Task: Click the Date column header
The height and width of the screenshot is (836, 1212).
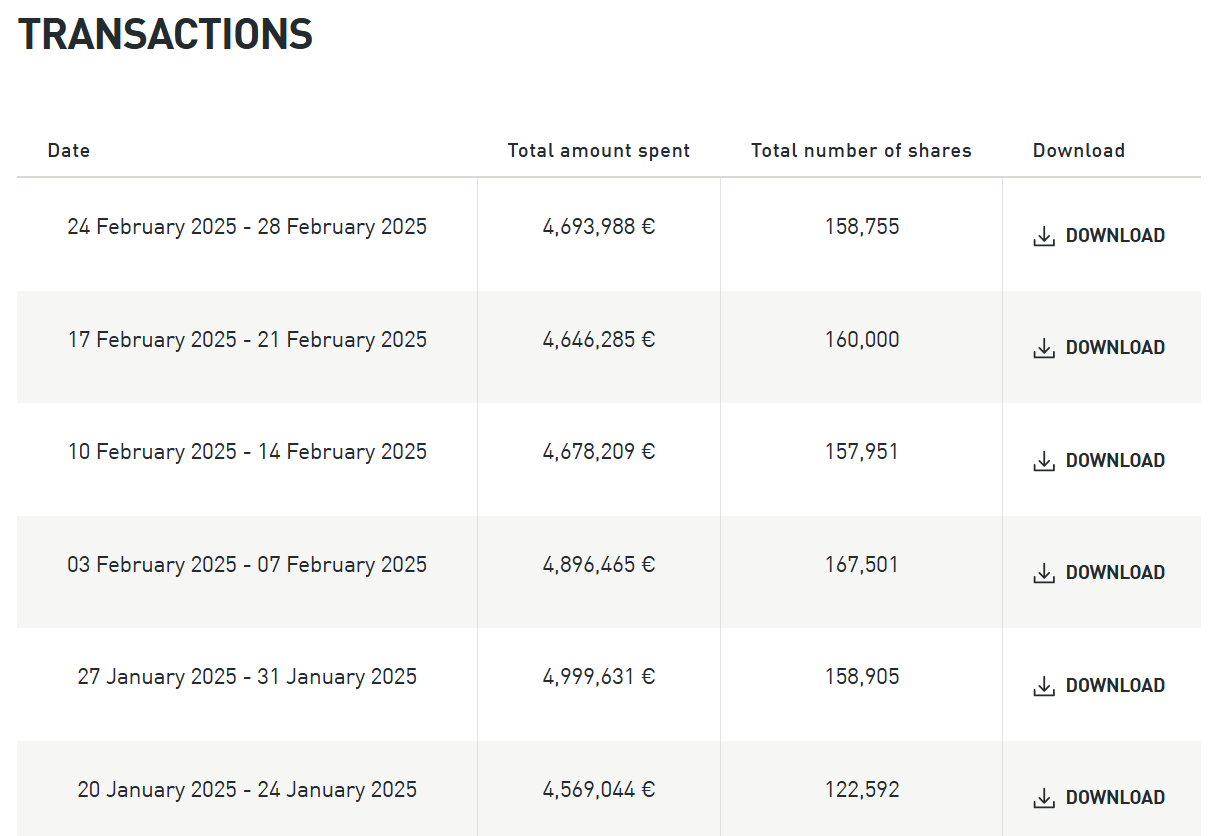Action: click(69, 151)
